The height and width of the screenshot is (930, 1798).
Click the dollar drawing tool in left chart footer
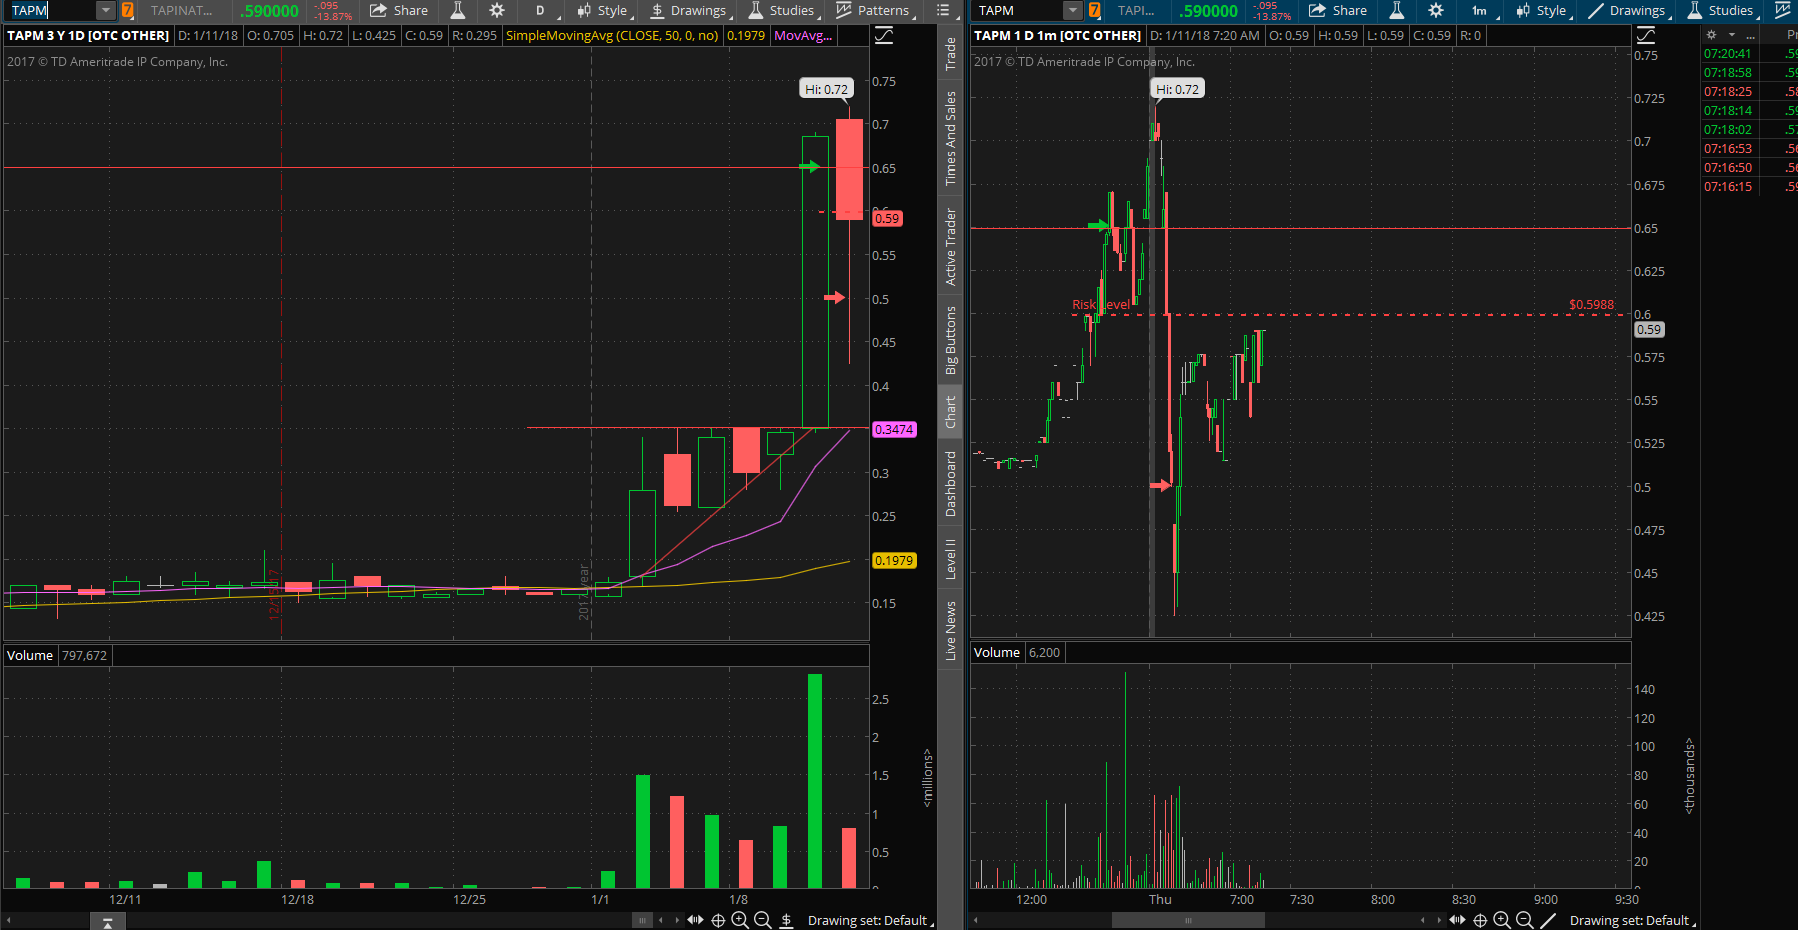[787, 920]
